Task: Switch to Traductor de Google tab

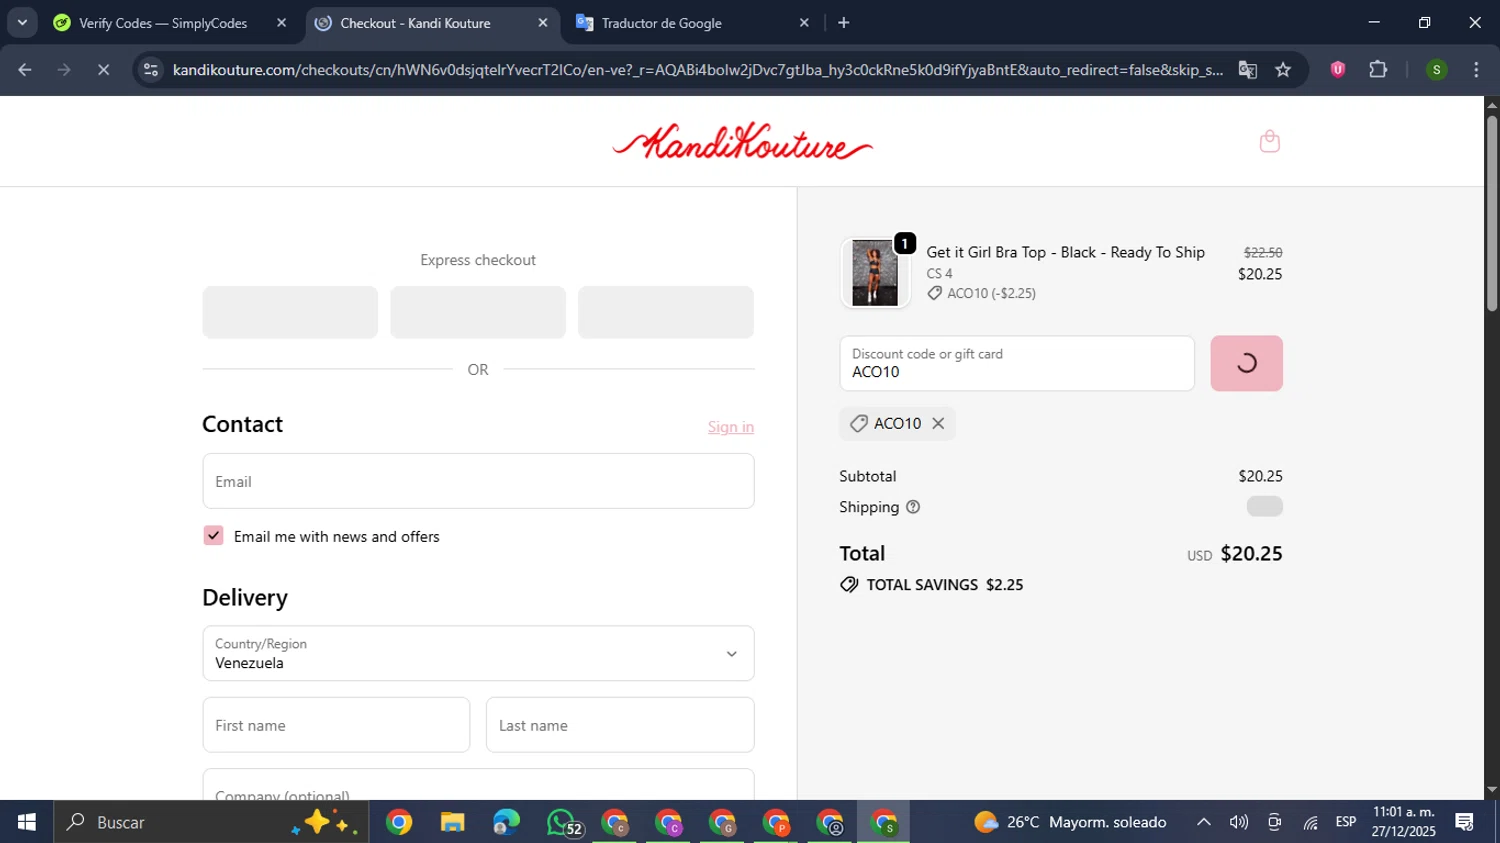Action: 661,23
